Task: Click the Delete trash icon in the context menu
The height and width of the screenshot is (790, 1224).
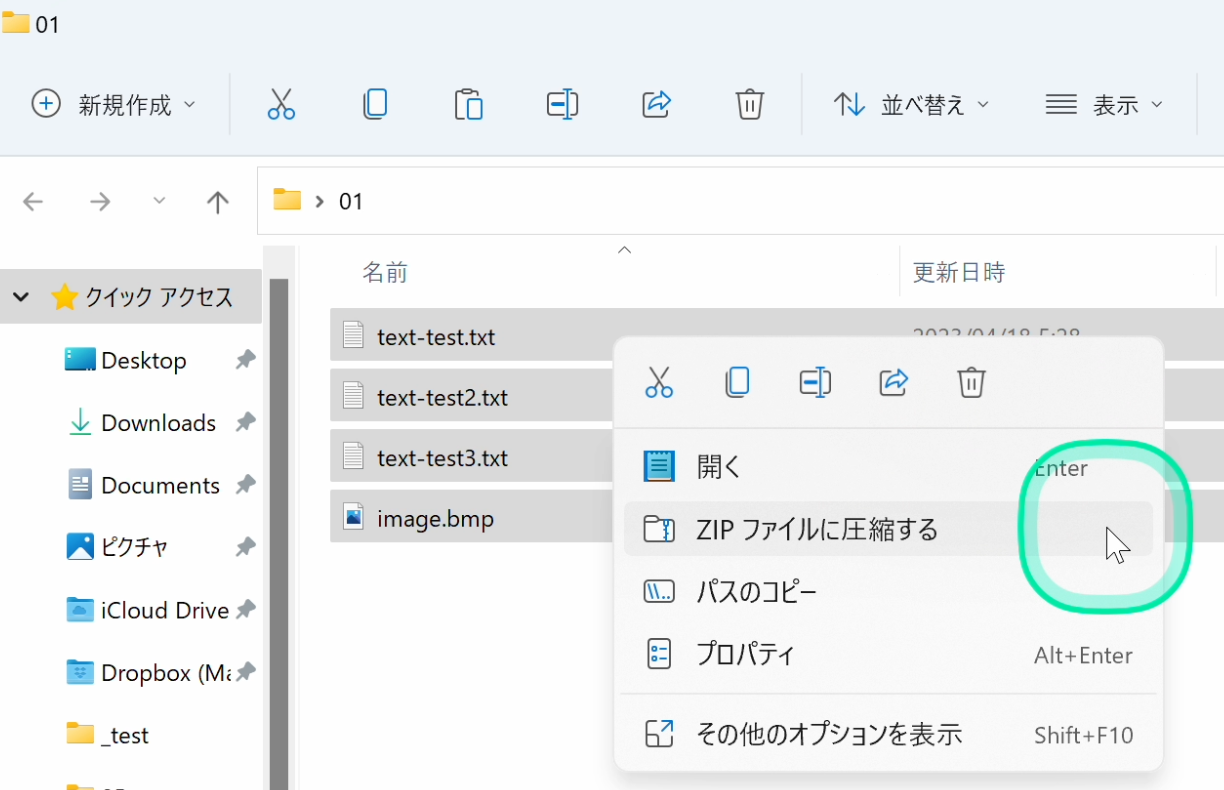Action: coord(972,382)
